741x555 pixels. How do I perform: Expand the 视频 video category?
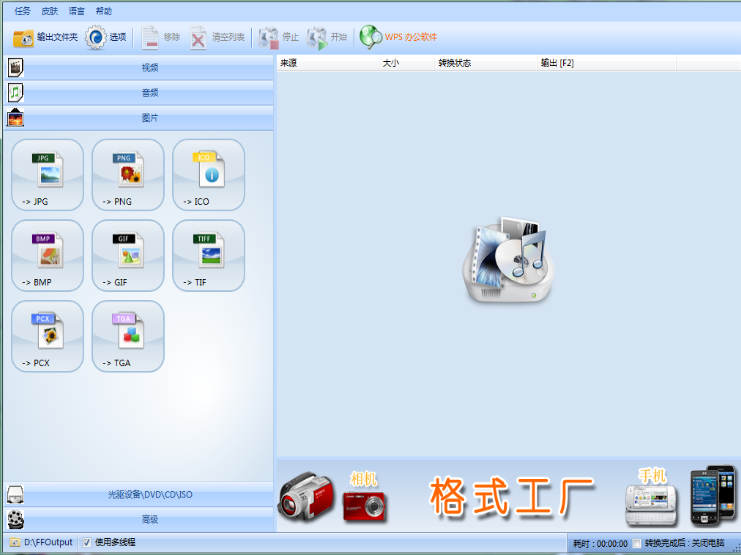click(139, 68)
